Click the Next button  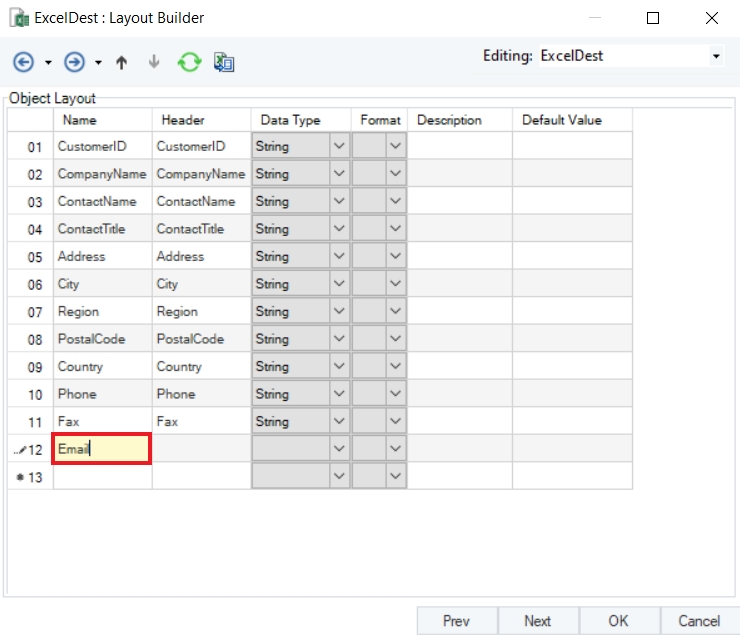coord(537,621)
